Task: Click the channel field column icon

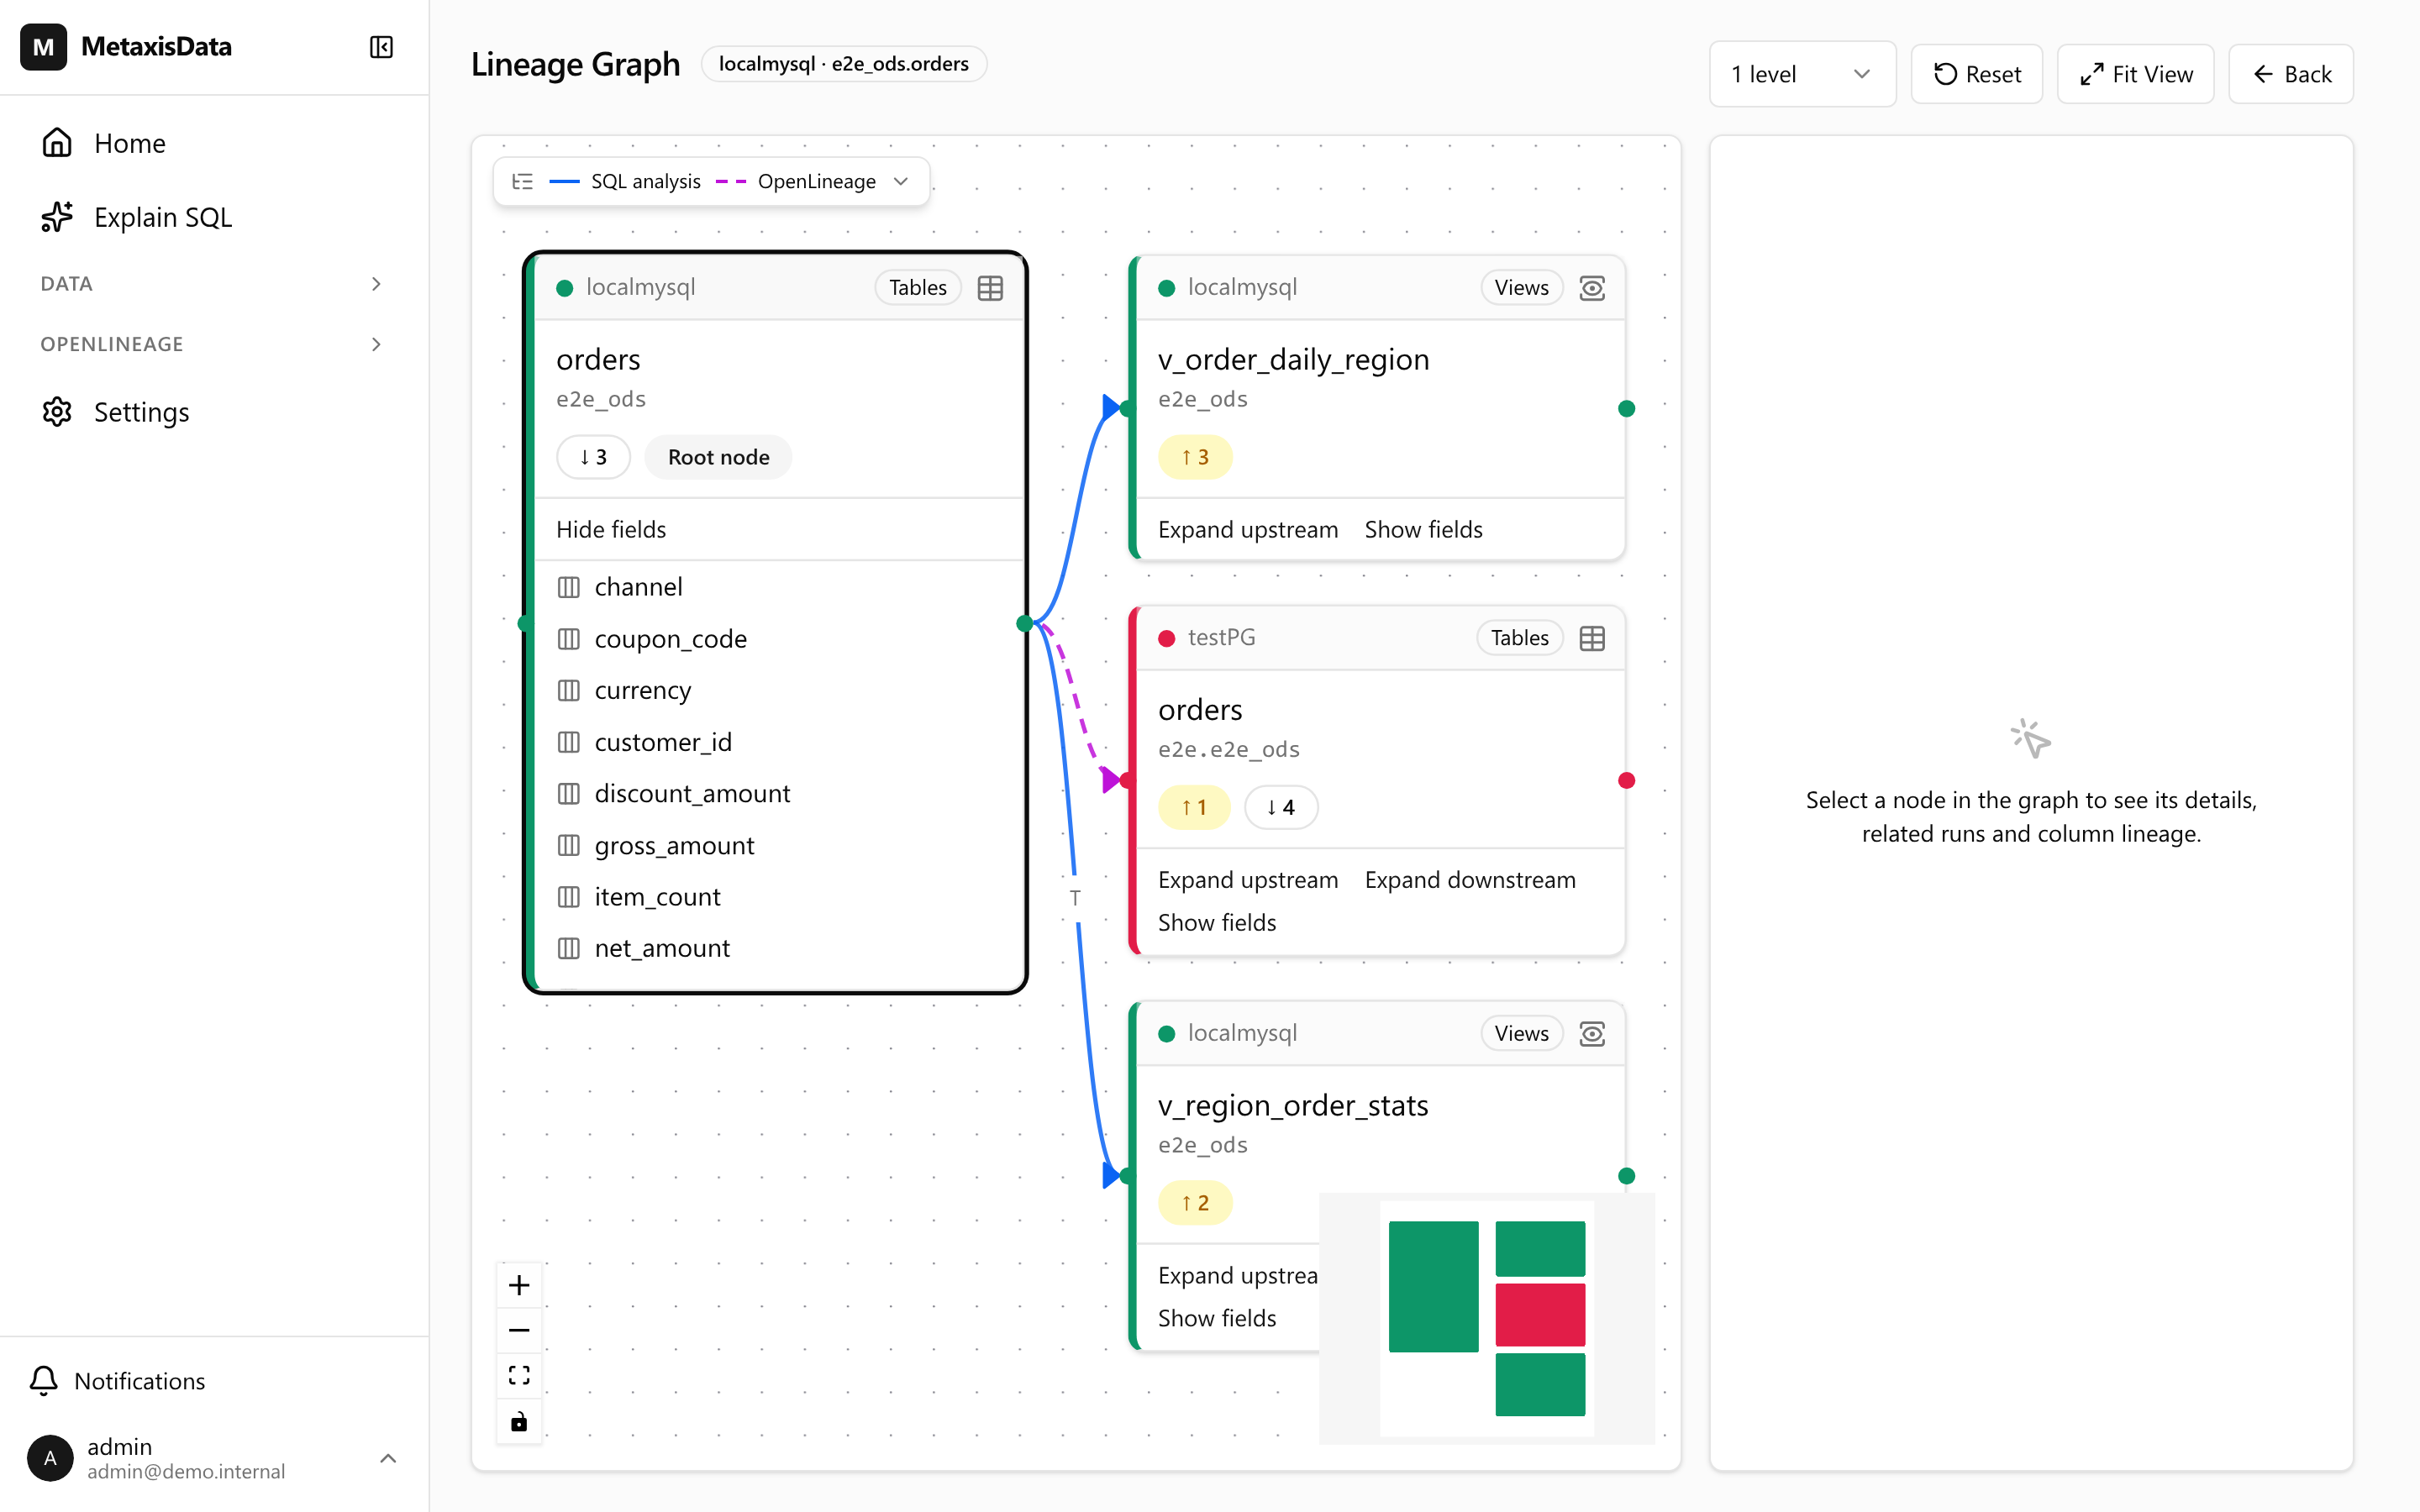Action: point(568,587)
